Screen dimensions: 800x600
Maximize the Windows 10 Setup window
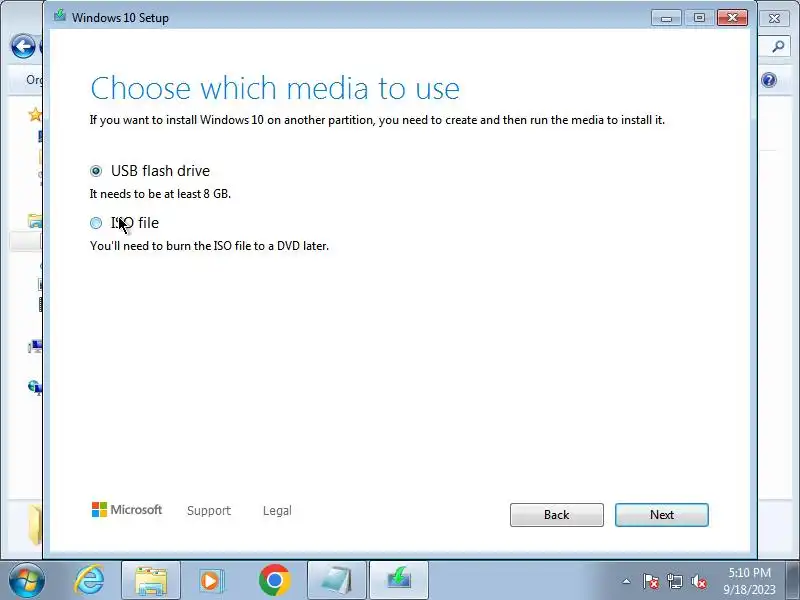[x=699, y=18]
